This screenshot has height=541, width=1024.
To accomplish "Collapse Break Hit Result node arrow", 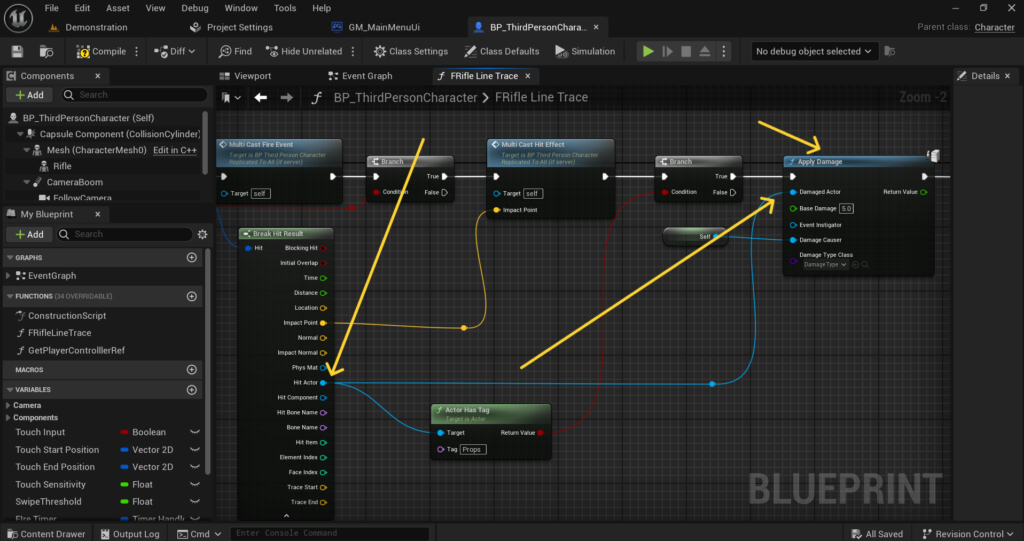I will point(286,516).
